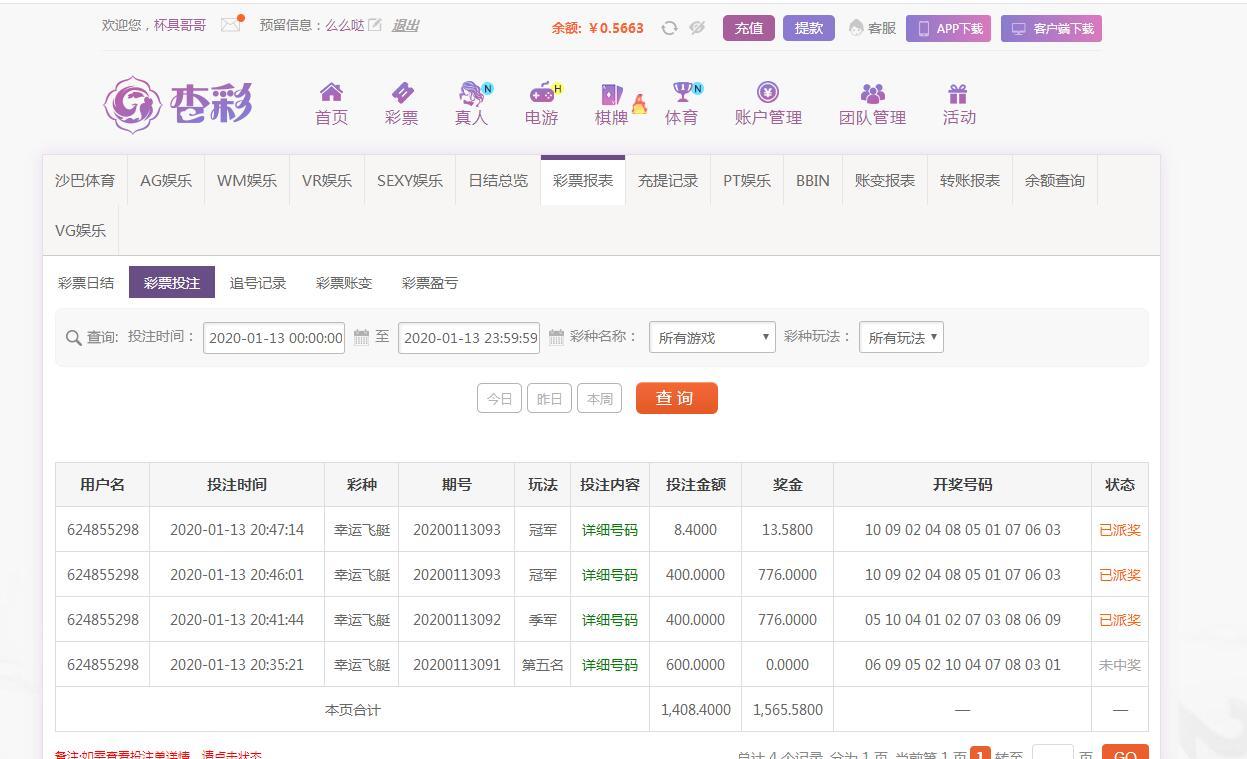Image resolution: width=1247 pixels, height=759 pixels.
Task: Click the start time input field
Action: [x=274, y=338]
